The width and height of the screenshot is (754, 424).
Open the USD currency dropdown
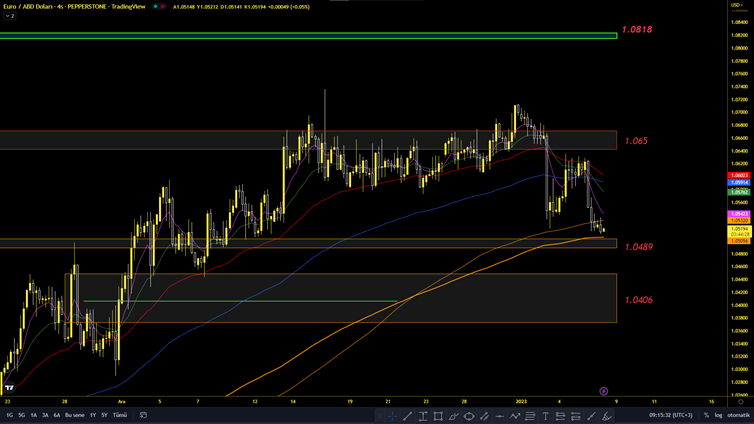click(x=737, y=5)
